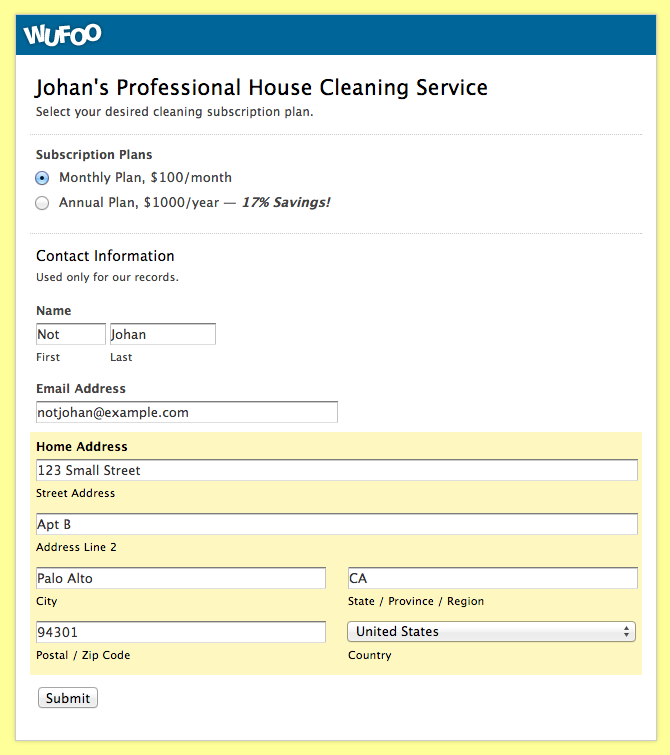The image size is (670, 755).
Task: Click the Wufoo logo in header
Action: pyautogui.click(x=62, y=35)
